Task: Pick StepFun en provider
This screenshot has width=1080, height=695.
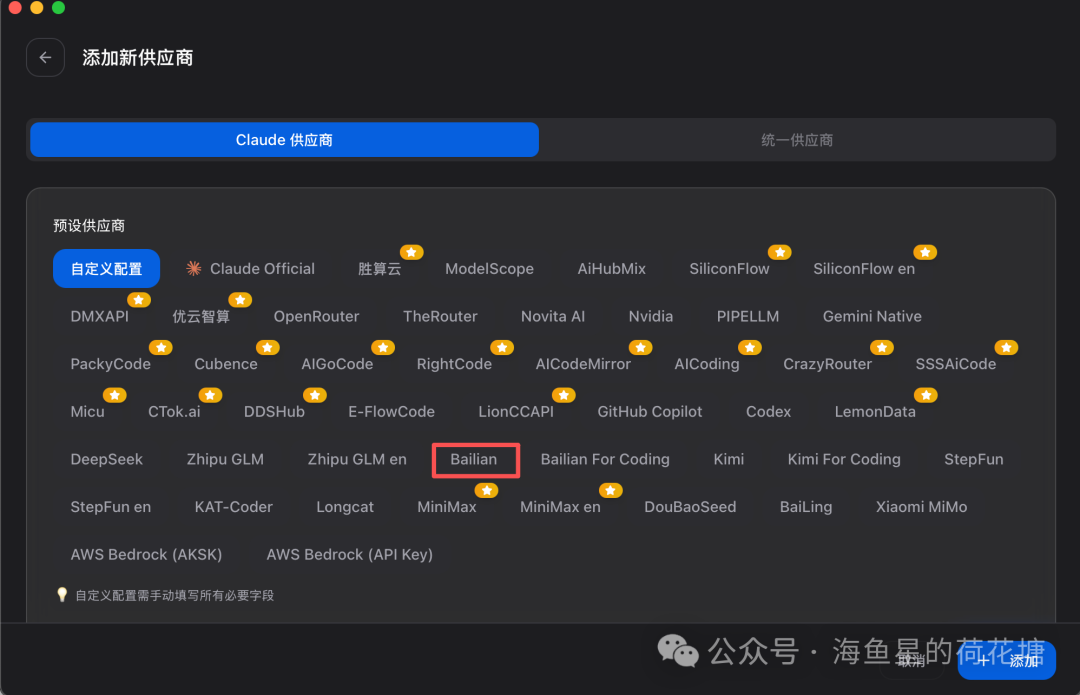Action: (111, 506)
